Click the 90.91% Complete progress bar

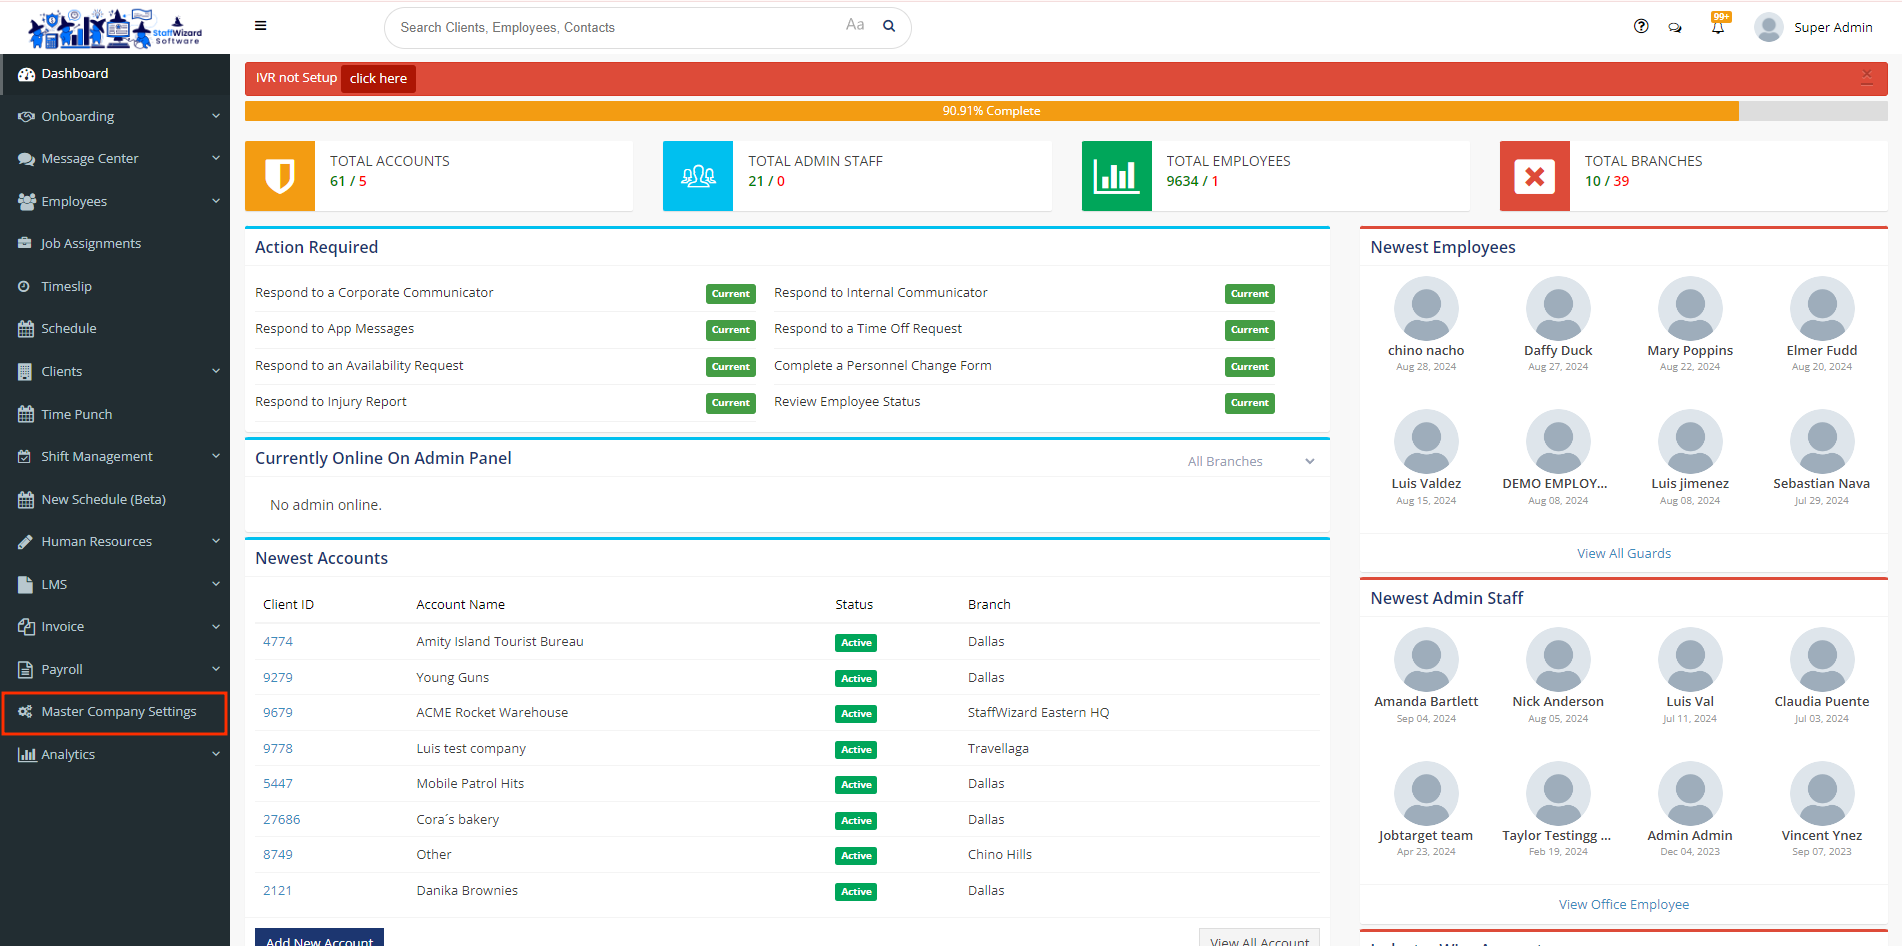pyautogui.click(x=991, y=111)
